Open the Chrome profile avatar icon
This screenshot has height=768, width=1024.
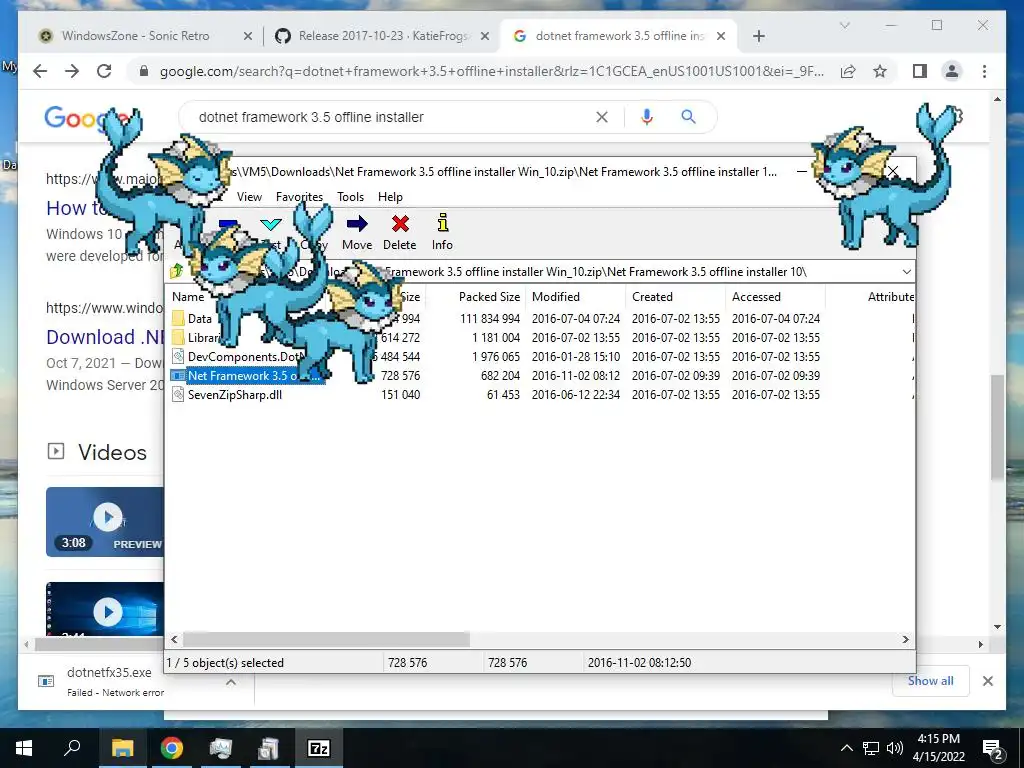[x=952, y=71]
